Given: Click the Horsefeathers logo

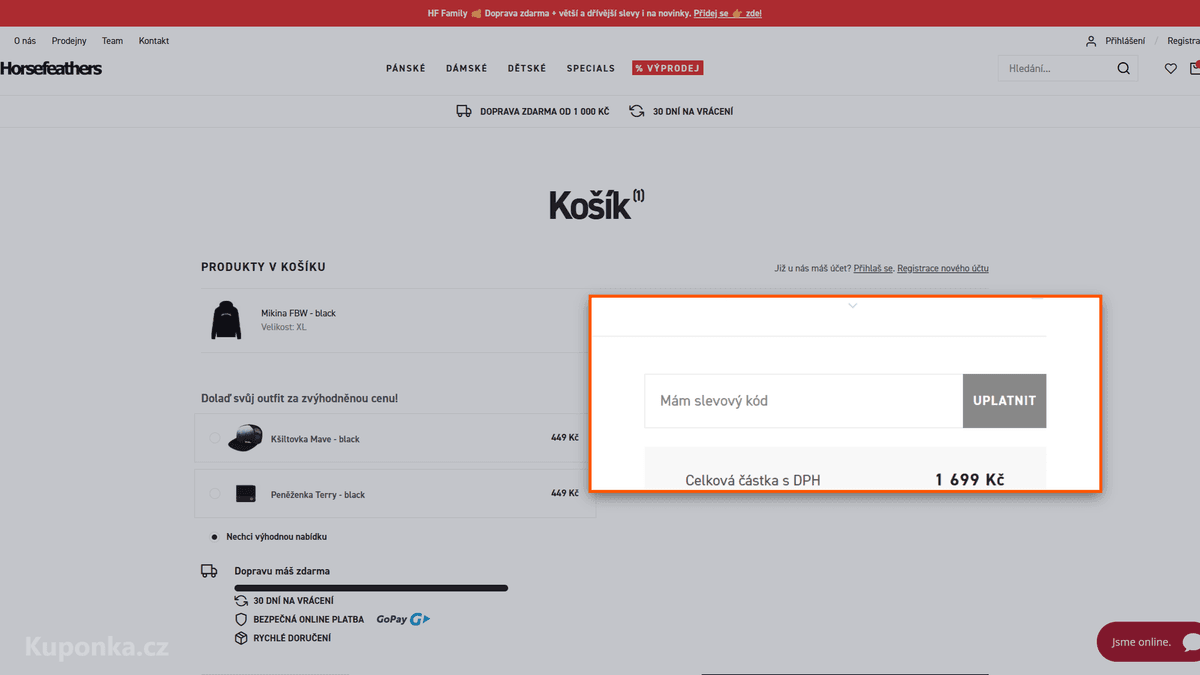Looking at the screenshot, I should pos(51,68).
